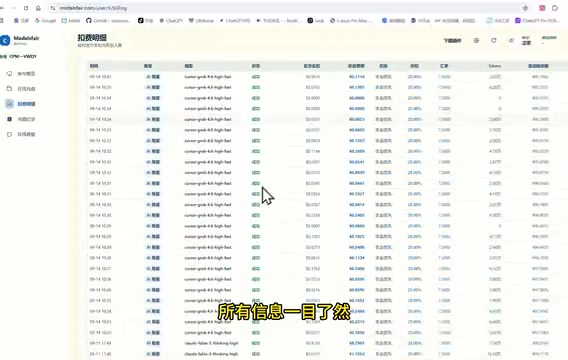The width and height of the screenshot is (568, 360).
Task: Click the Modelsfair logo icon
Action: click(x=5, y=40)
